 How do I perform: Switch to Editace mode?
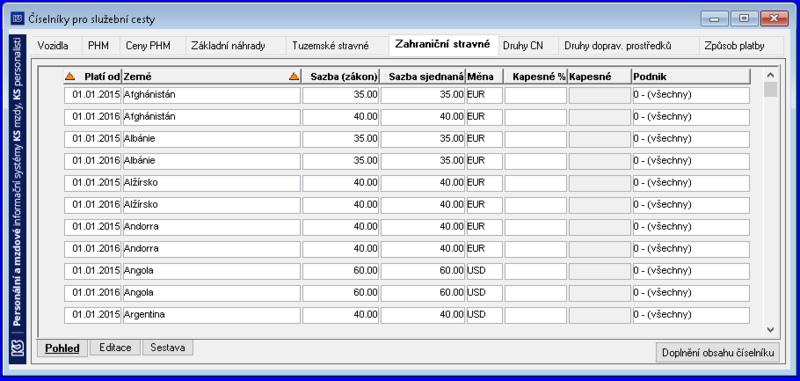coord(115,347)
